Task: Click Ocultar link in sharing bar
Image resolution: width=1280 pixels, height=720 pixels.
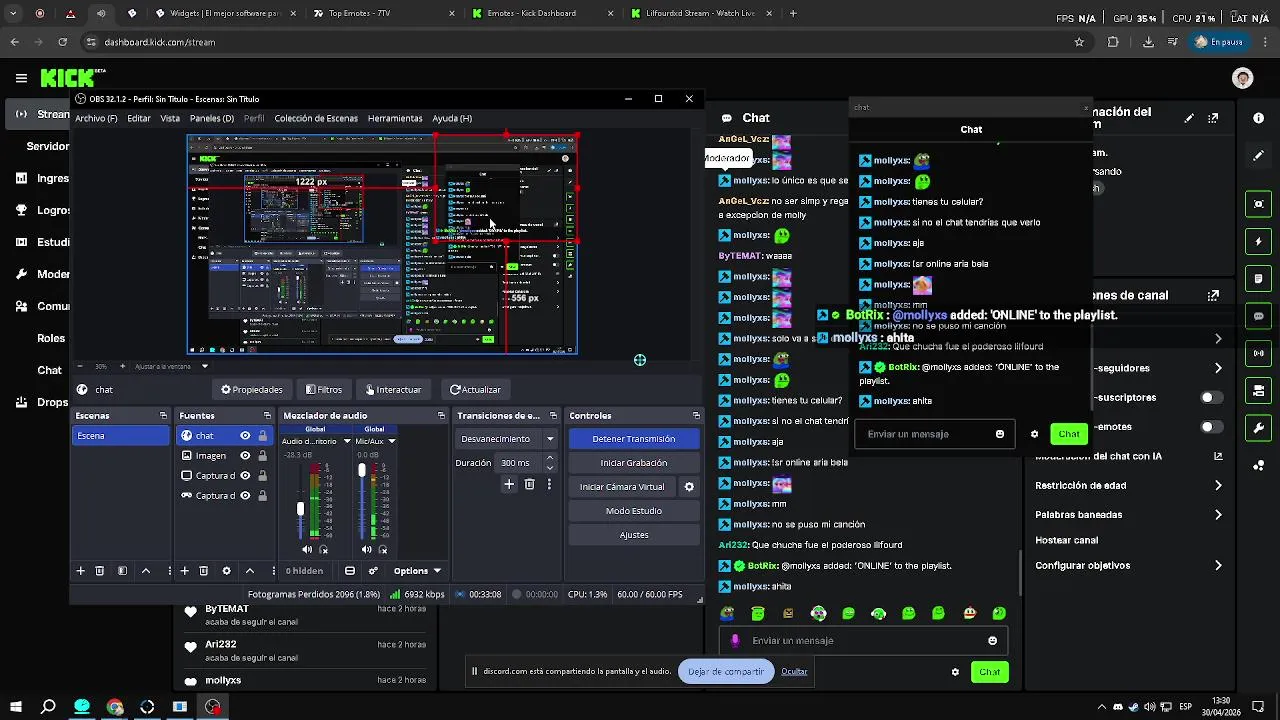Action: 794,672
